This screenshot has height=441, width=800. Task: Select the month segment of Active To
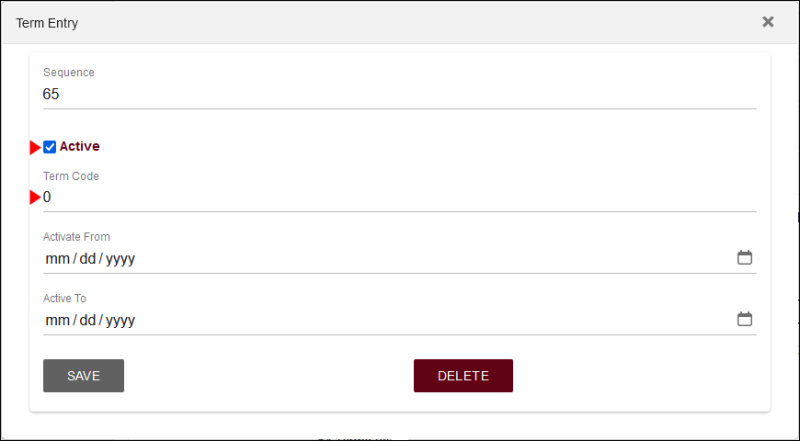point(56,321)
